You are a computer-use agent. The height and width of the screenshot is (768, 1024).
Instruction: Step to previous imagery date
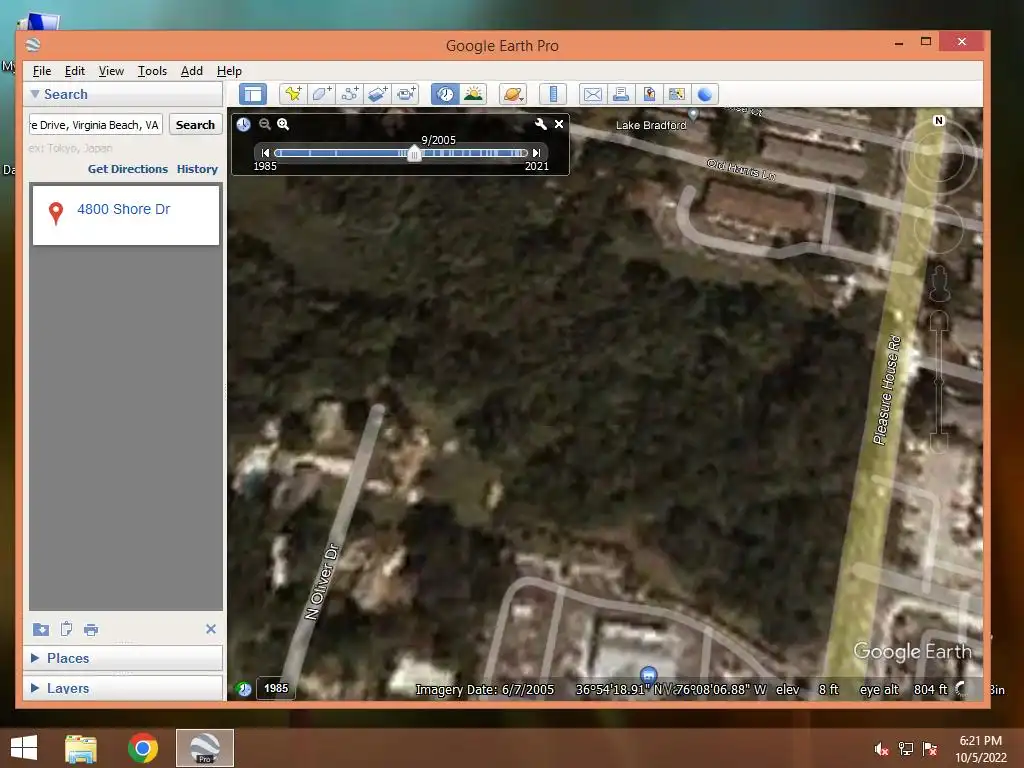tap(265, 153)
